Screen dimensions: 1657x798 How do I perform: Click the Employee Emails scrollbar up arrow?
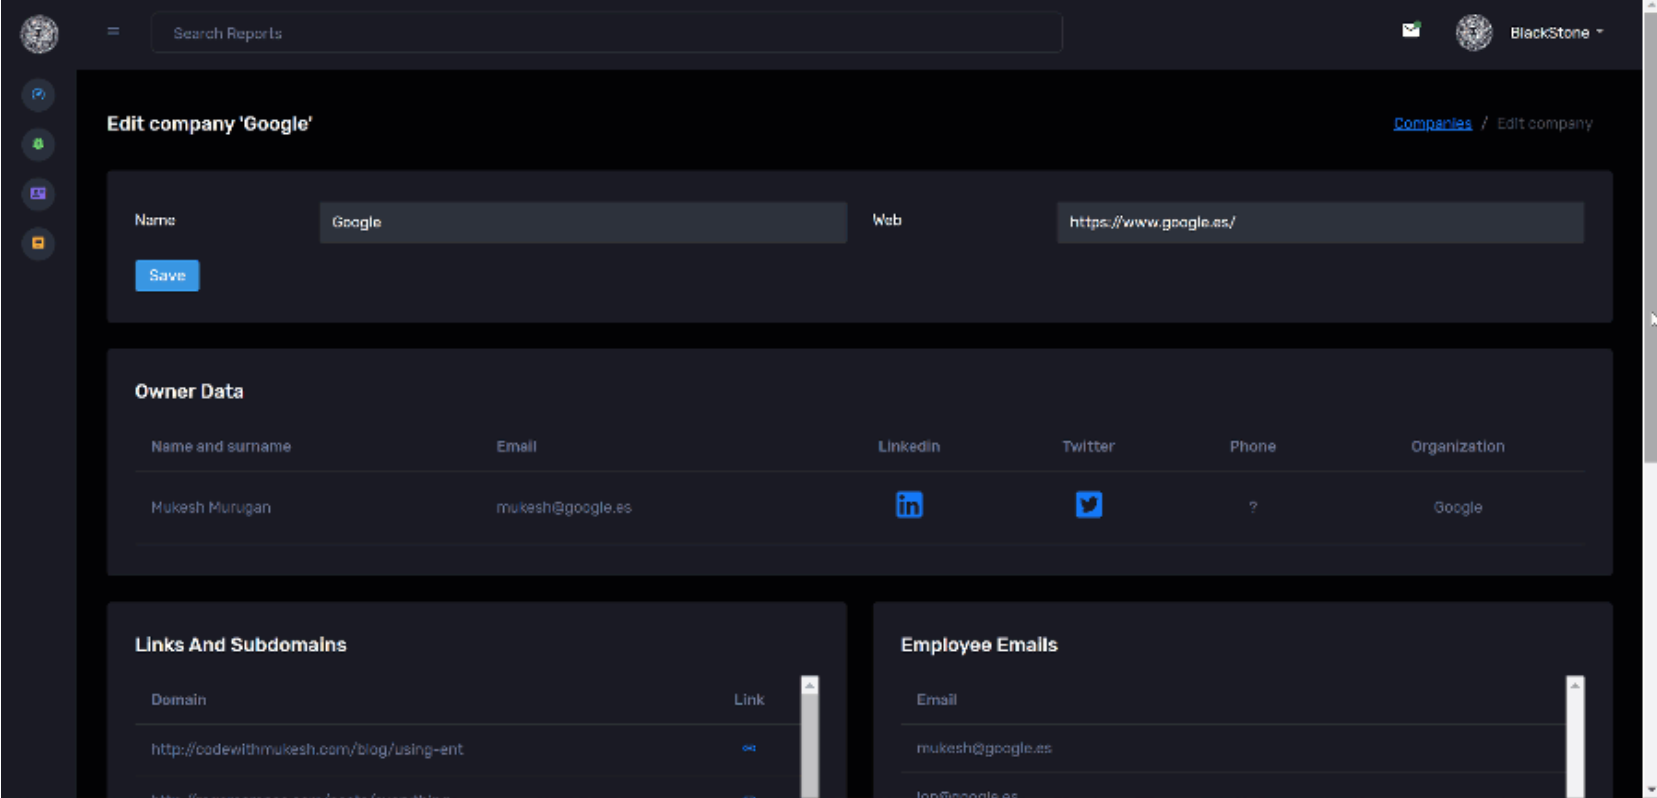(1575, 685)
